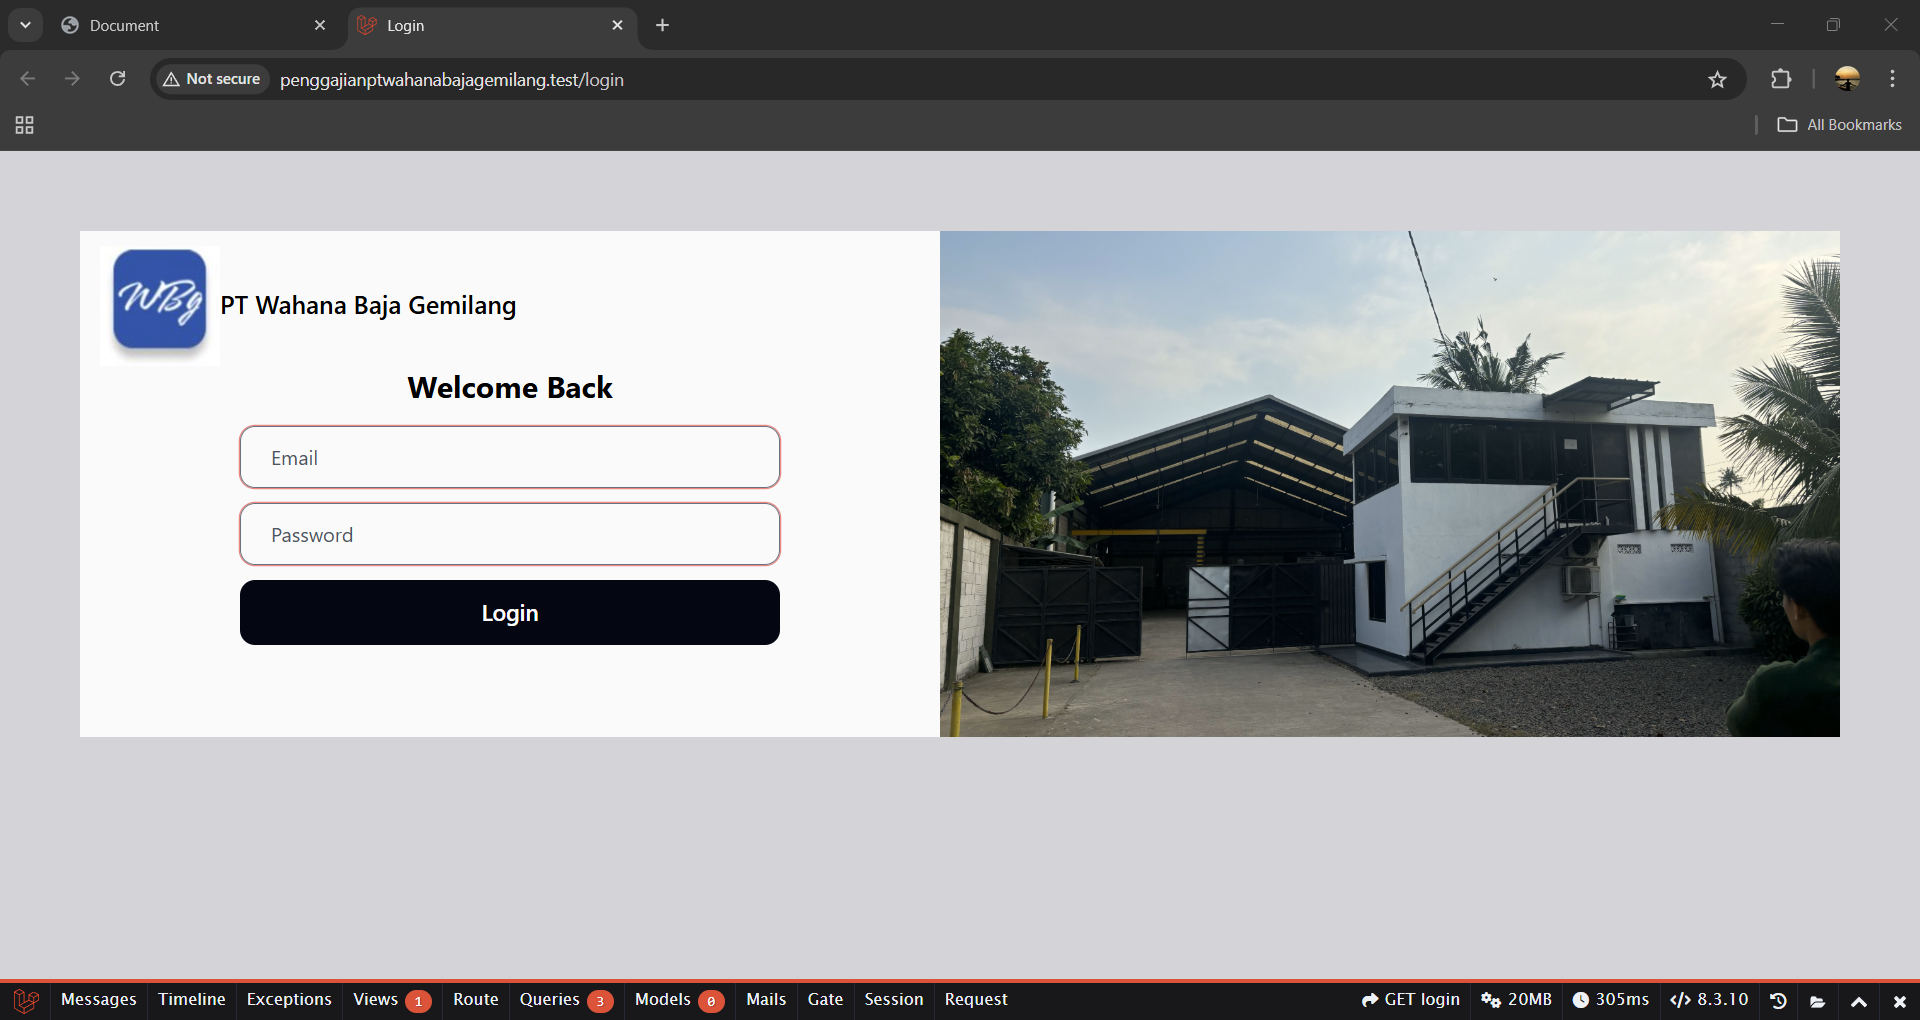This screenshot has height=1020, width=1920.
Task: Open the debugbar history clock icon
Action: [1778, 1000]
